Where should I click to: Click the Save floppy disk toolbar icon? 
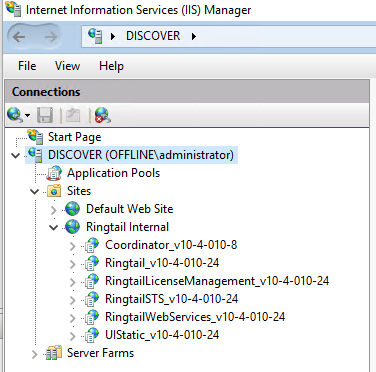pos(45,115)
